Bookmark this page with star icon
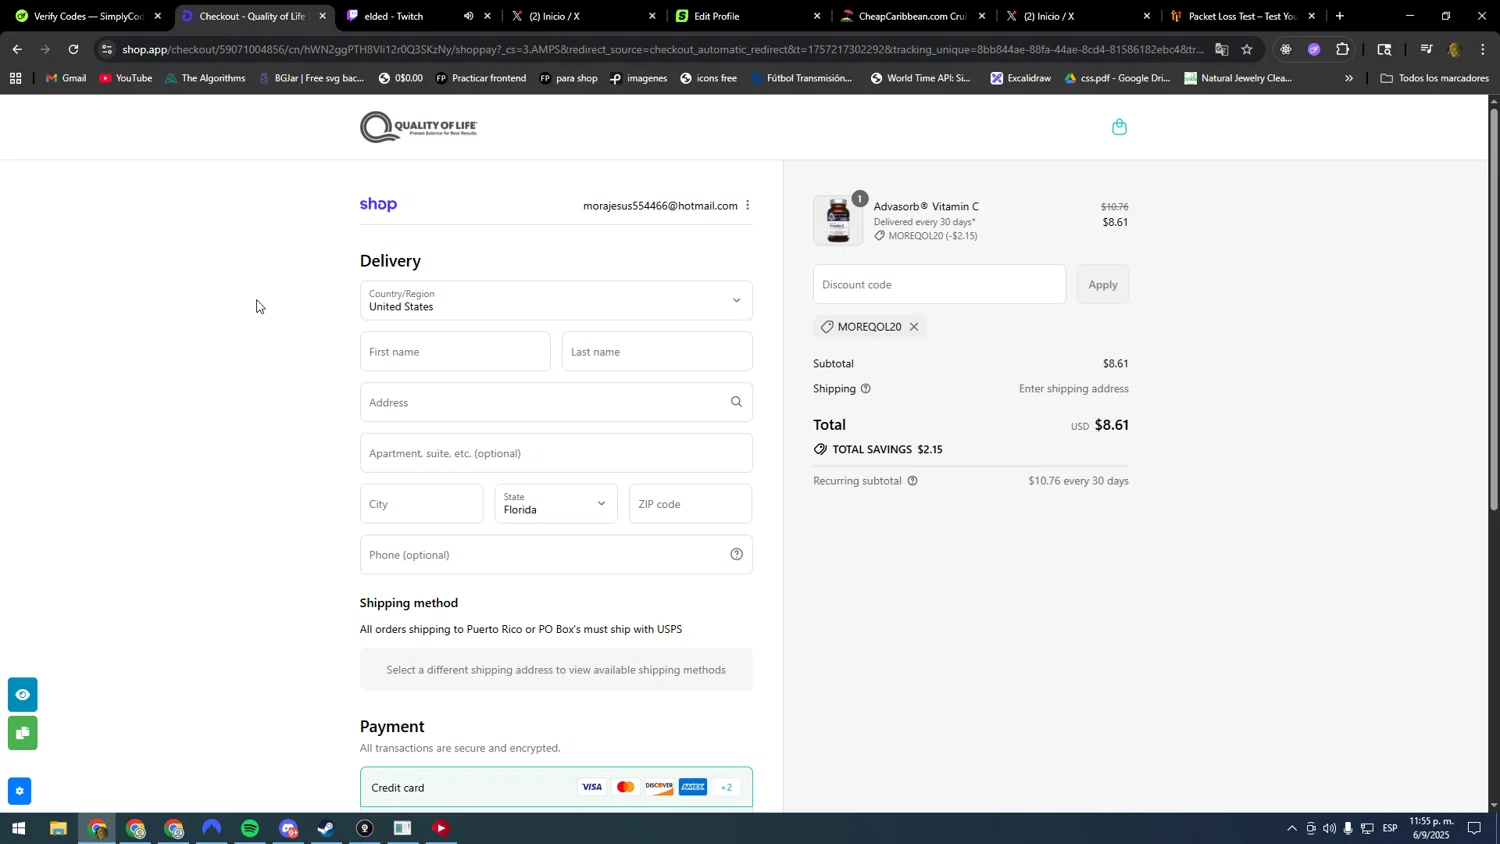 [x=1247, y=49]
